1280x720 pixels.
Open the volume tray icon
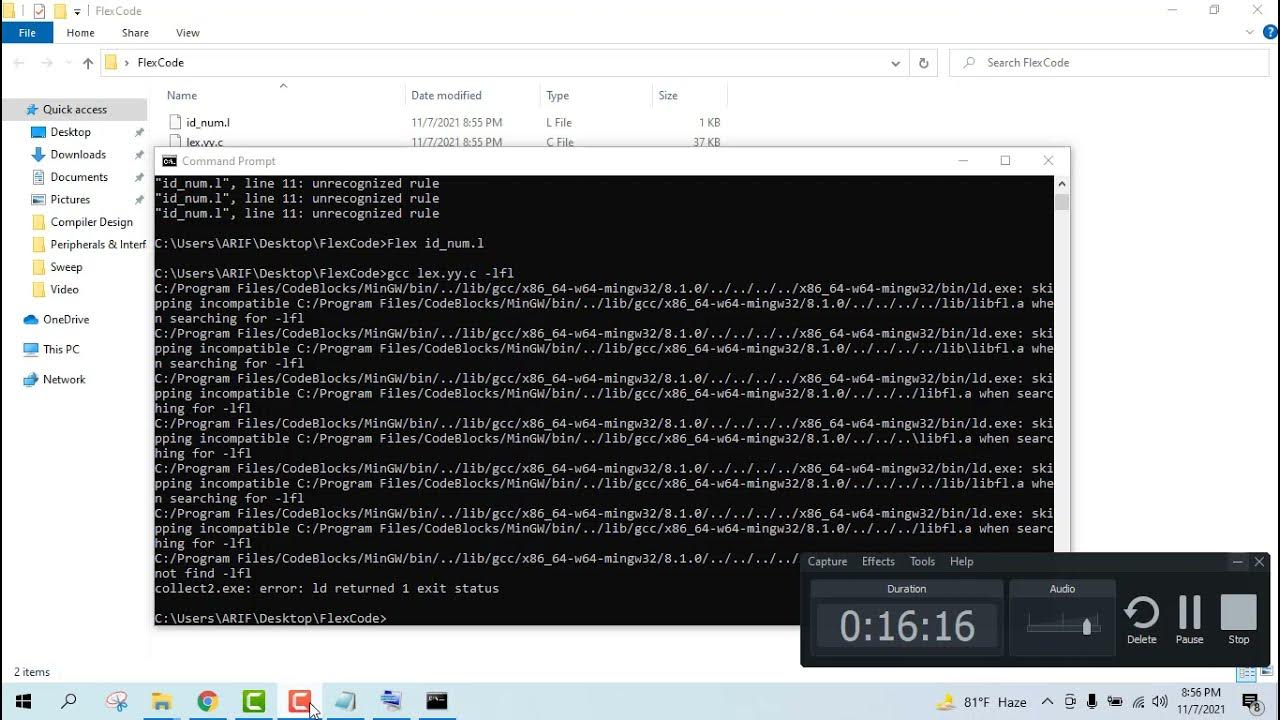click(x=1160, y=702)
